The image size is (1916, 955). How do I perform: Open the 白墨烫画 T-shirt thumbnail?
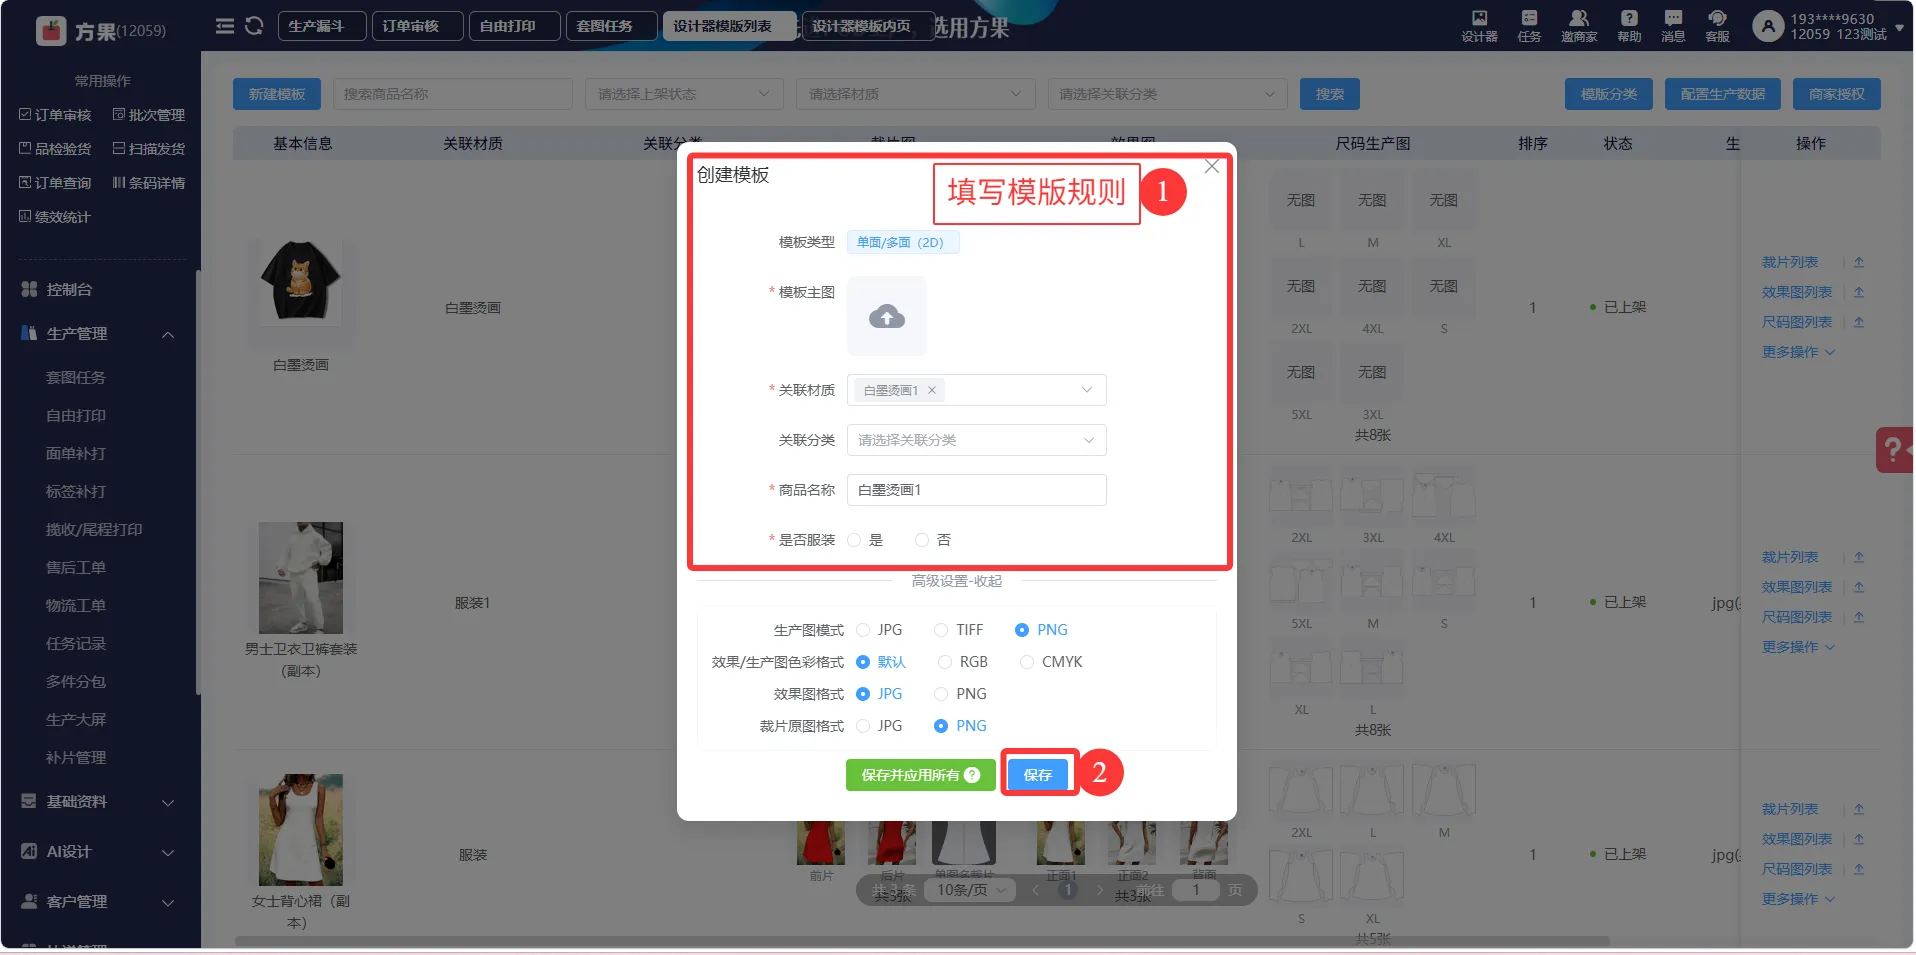click(x=301, y=280)
